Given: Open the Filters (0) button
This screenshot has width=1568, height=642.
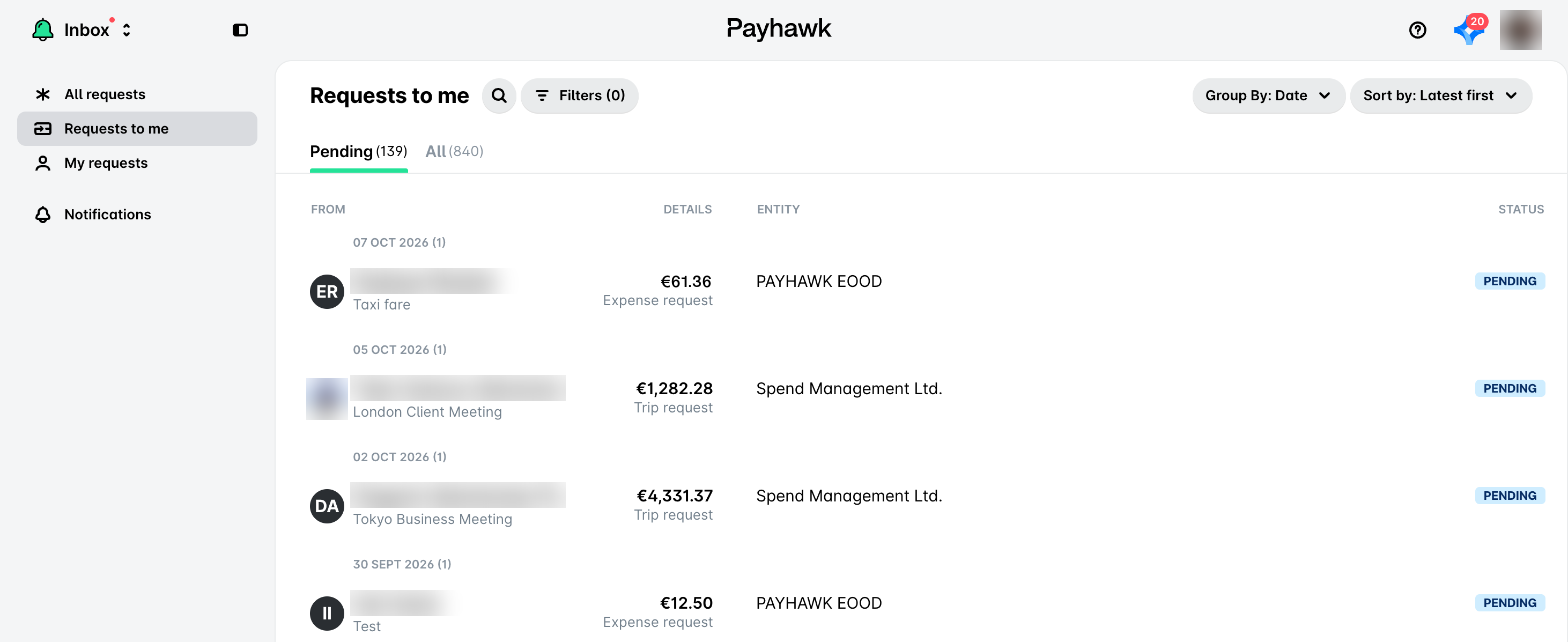Looking at the screenshot, I should coord(580,96).
